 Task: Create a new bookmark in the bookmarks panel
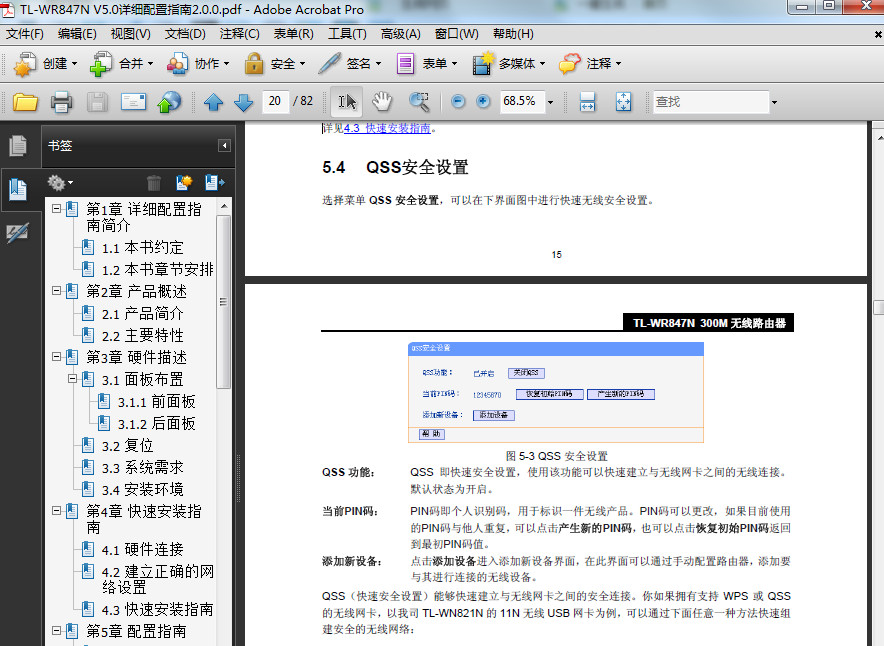[x=184, y=182]
